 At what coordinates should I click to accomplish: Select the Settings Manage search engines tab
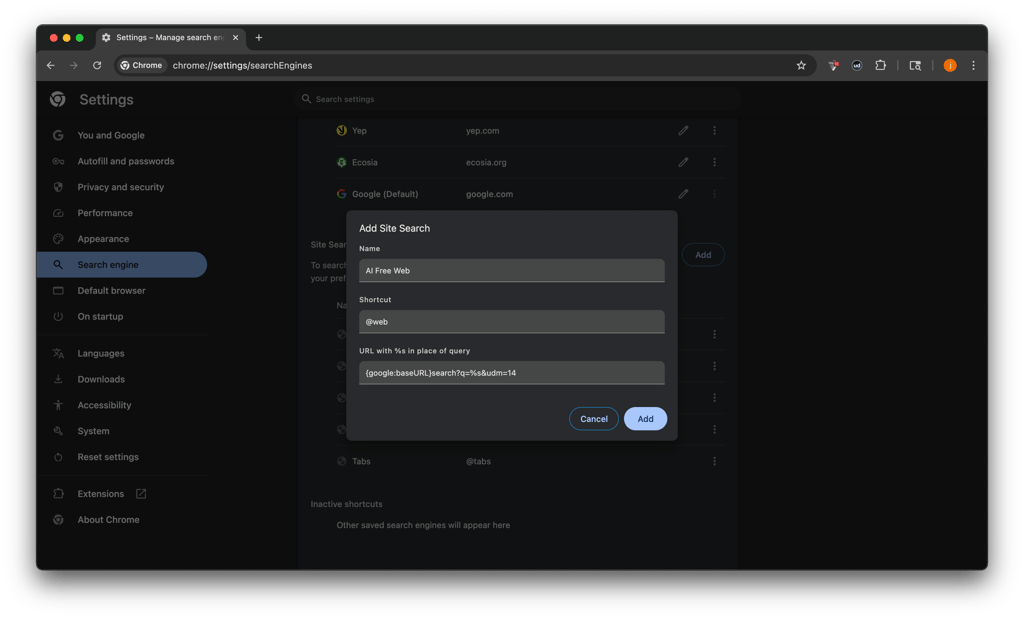(168, 38)
